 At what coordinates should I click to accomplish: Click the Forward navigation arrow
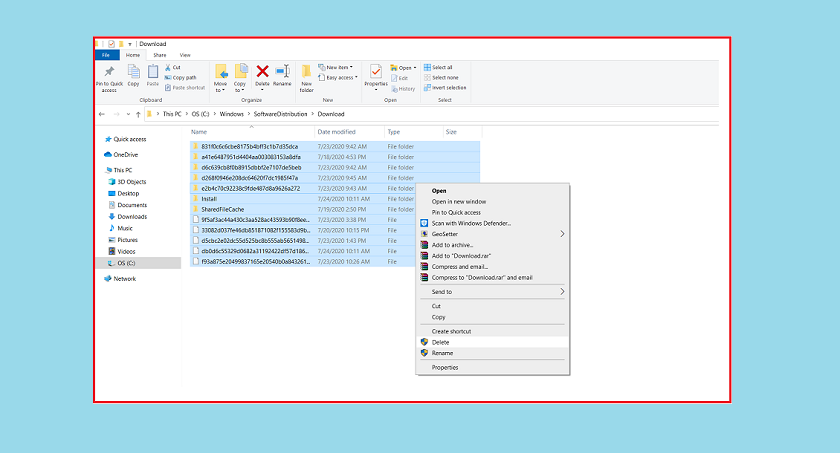click(116, 114)
